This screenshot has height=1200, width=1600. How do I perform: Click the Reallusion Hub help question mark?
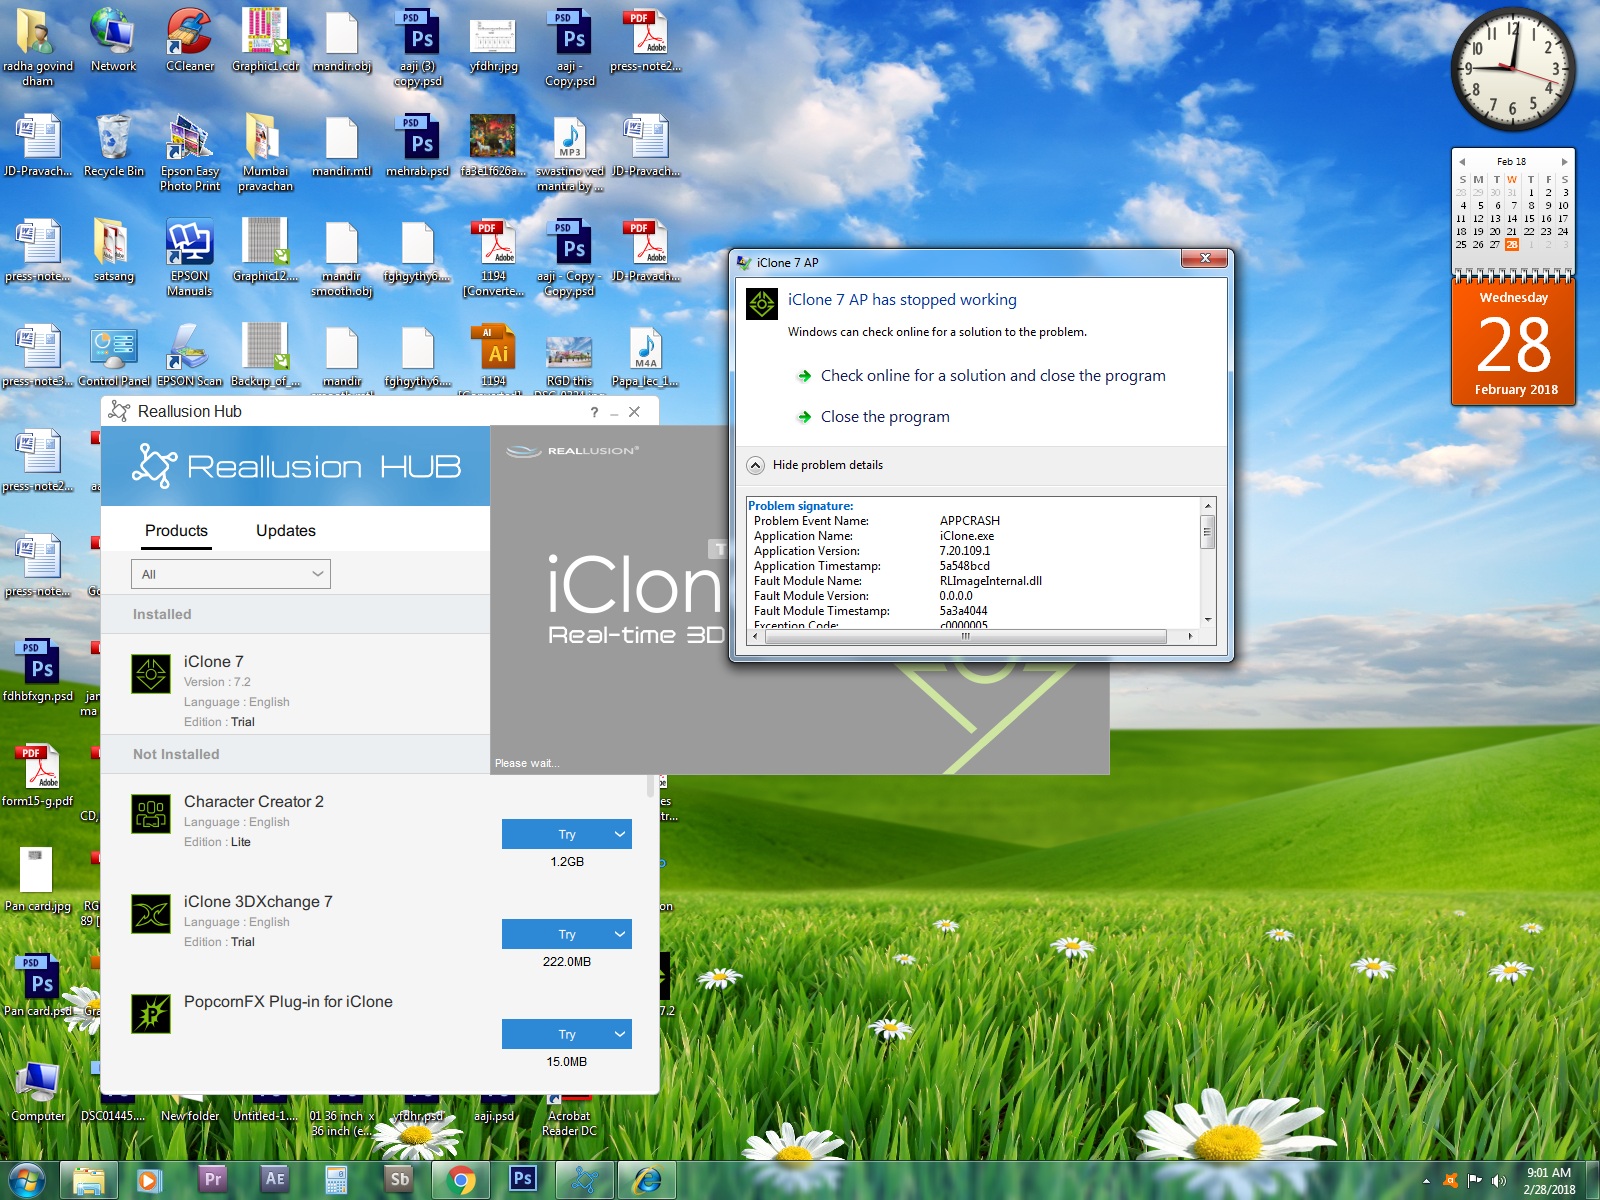[x=594, y=412]
